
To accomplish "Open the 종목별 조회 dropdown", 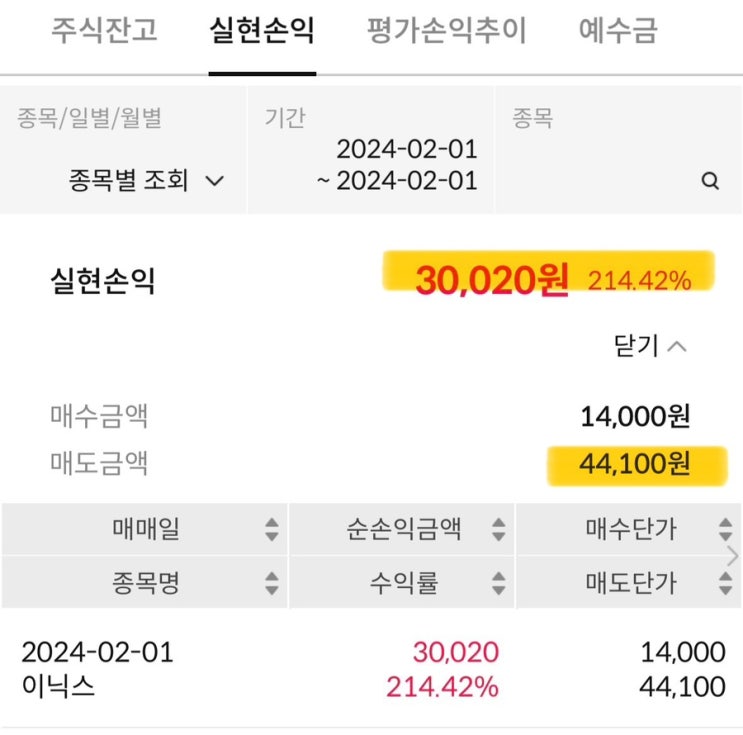I will pos(146,181).
